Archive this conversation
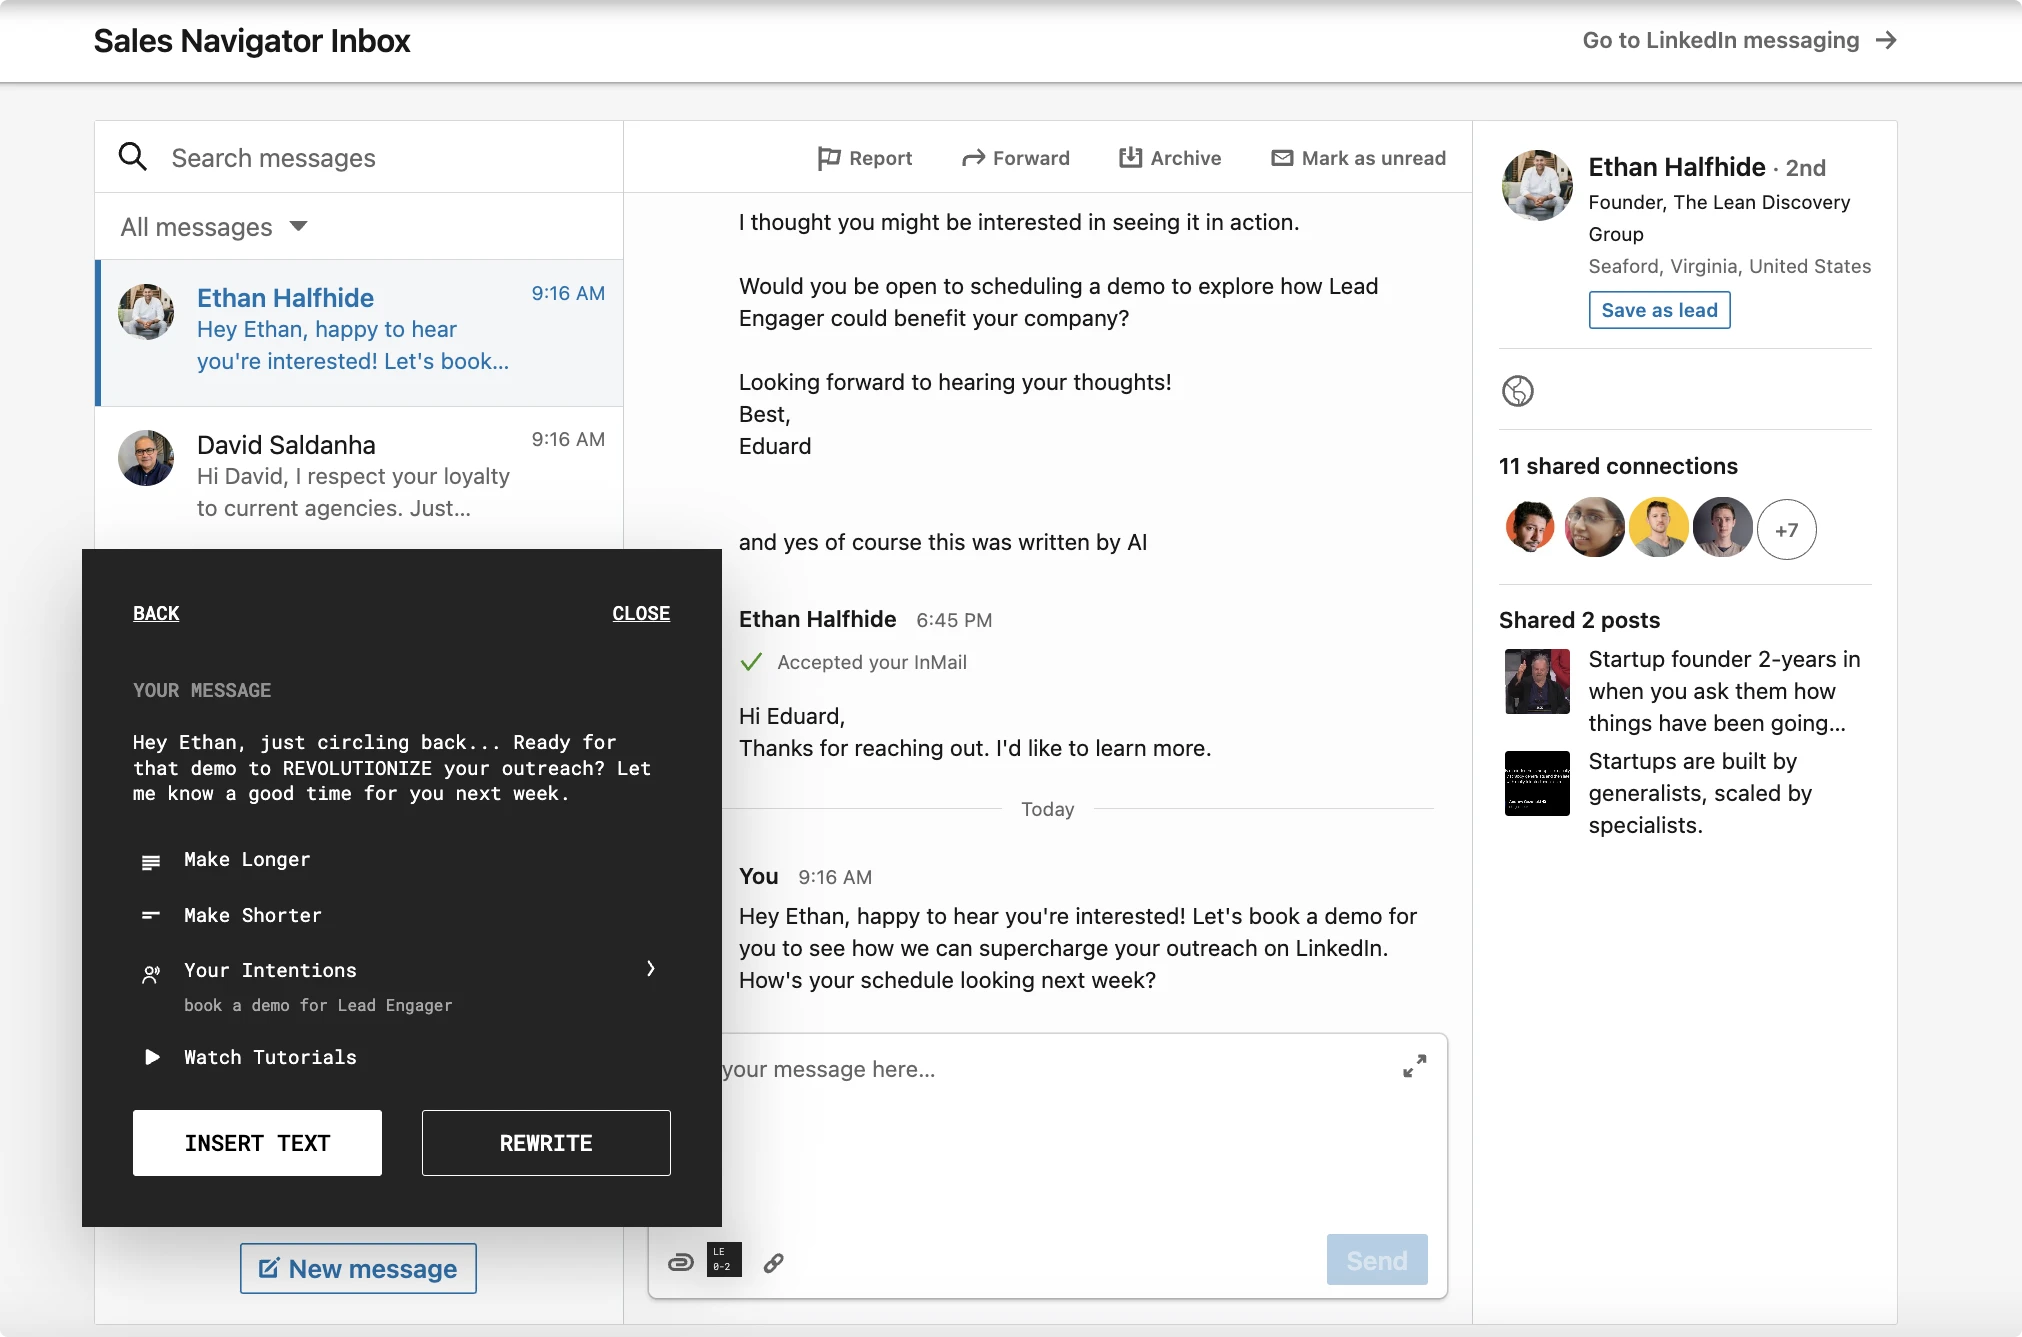Image resolution: width=2022 pixels, height=1337 pixels. [x=1169, y=158]
